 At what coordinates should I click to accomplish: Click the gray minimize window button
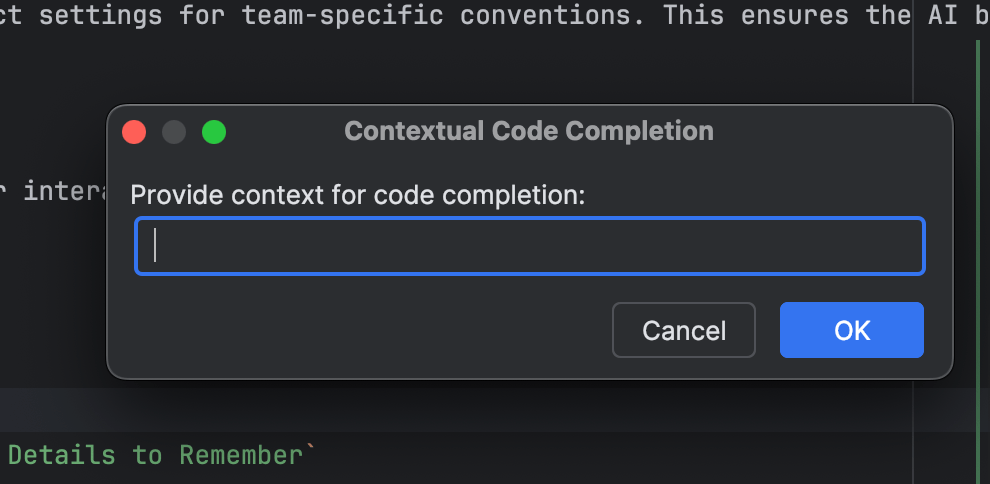click(x=174, y=132)
